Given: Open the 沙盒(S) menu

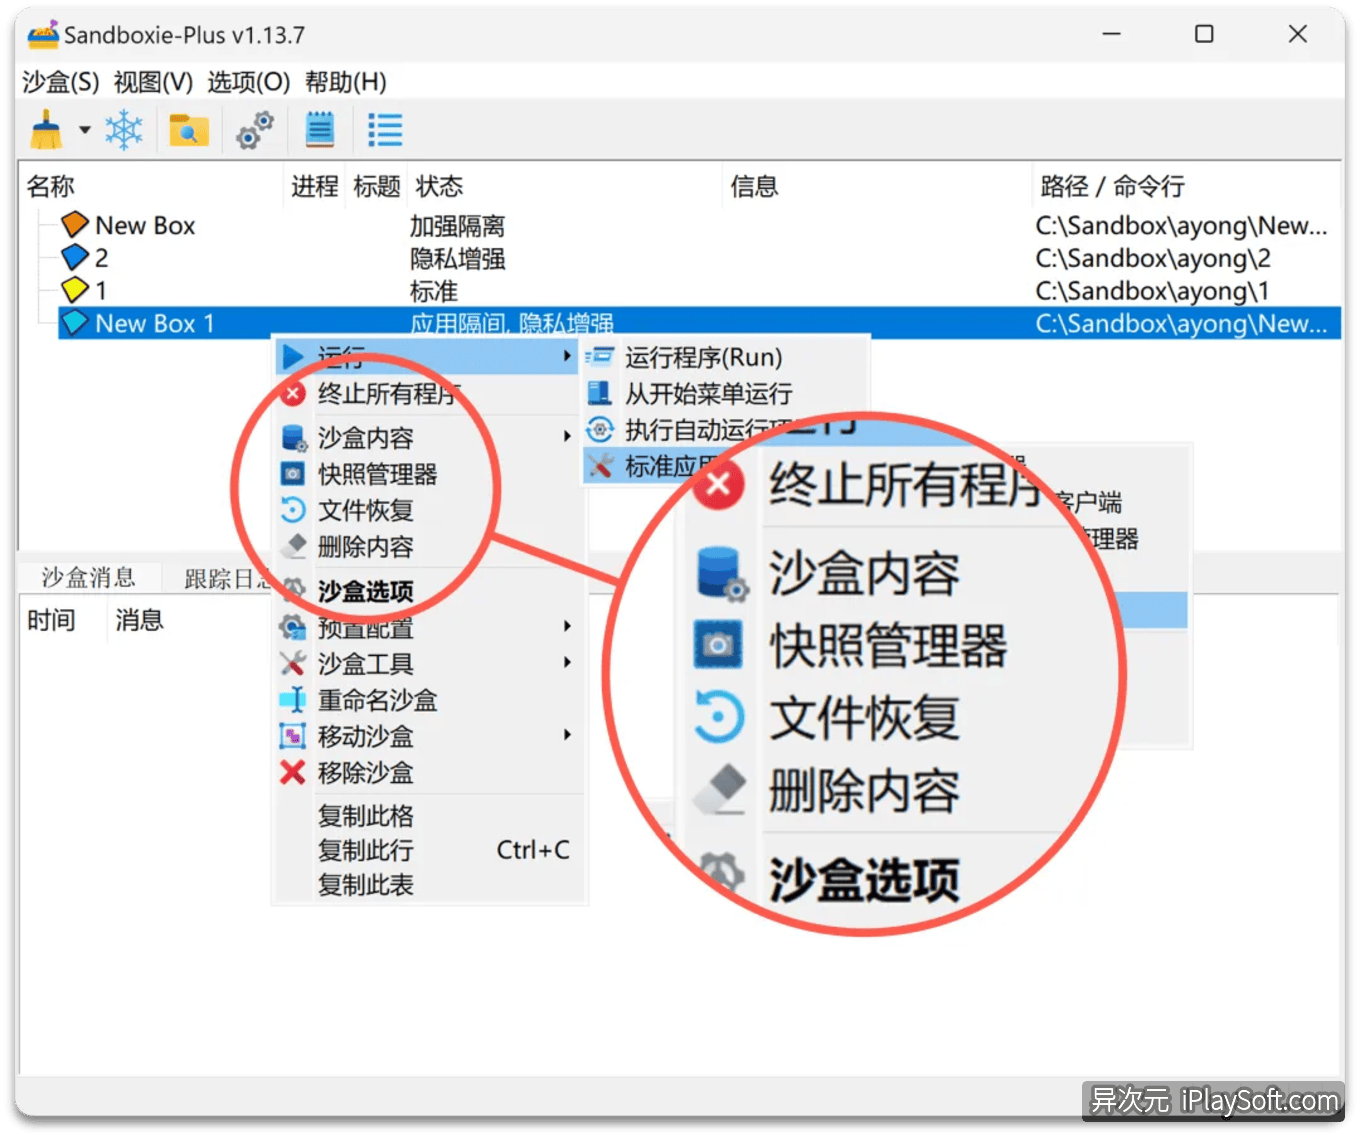Looking at the screenshot, I should pyautogui.click(x=61, y=82).
